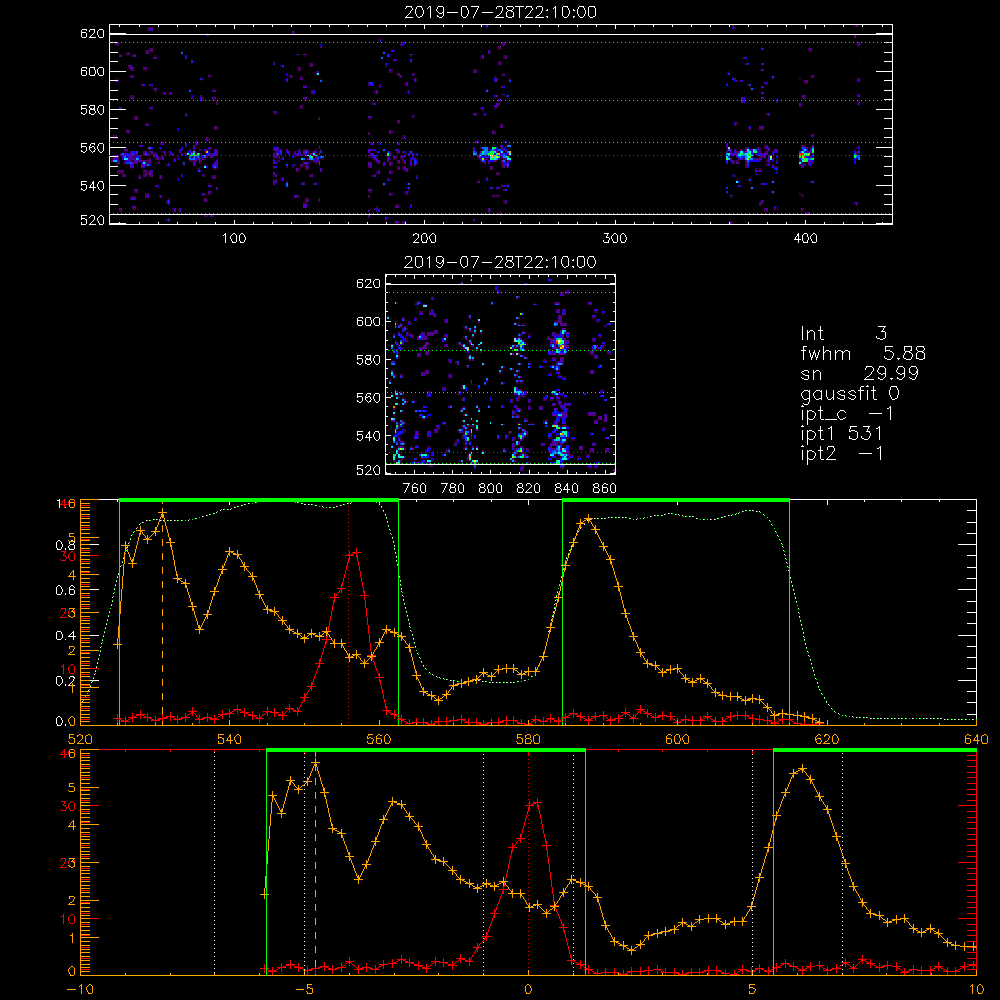Click the timestamp title above the middle image
Image resolution: width=1000 pixels, height=1000 pixels.
pyautogui.click(x=501, y=262)
